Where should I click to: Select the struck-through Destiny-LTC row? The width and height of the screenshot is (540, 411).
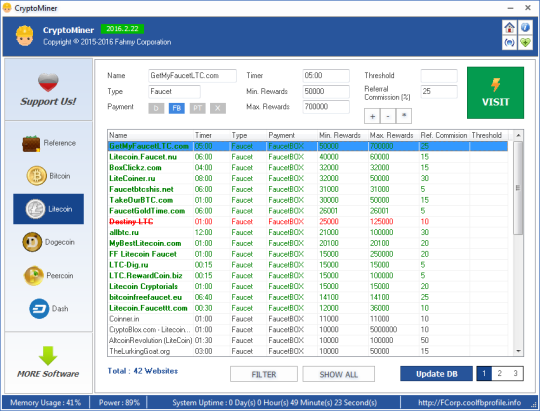coord(308,222)
